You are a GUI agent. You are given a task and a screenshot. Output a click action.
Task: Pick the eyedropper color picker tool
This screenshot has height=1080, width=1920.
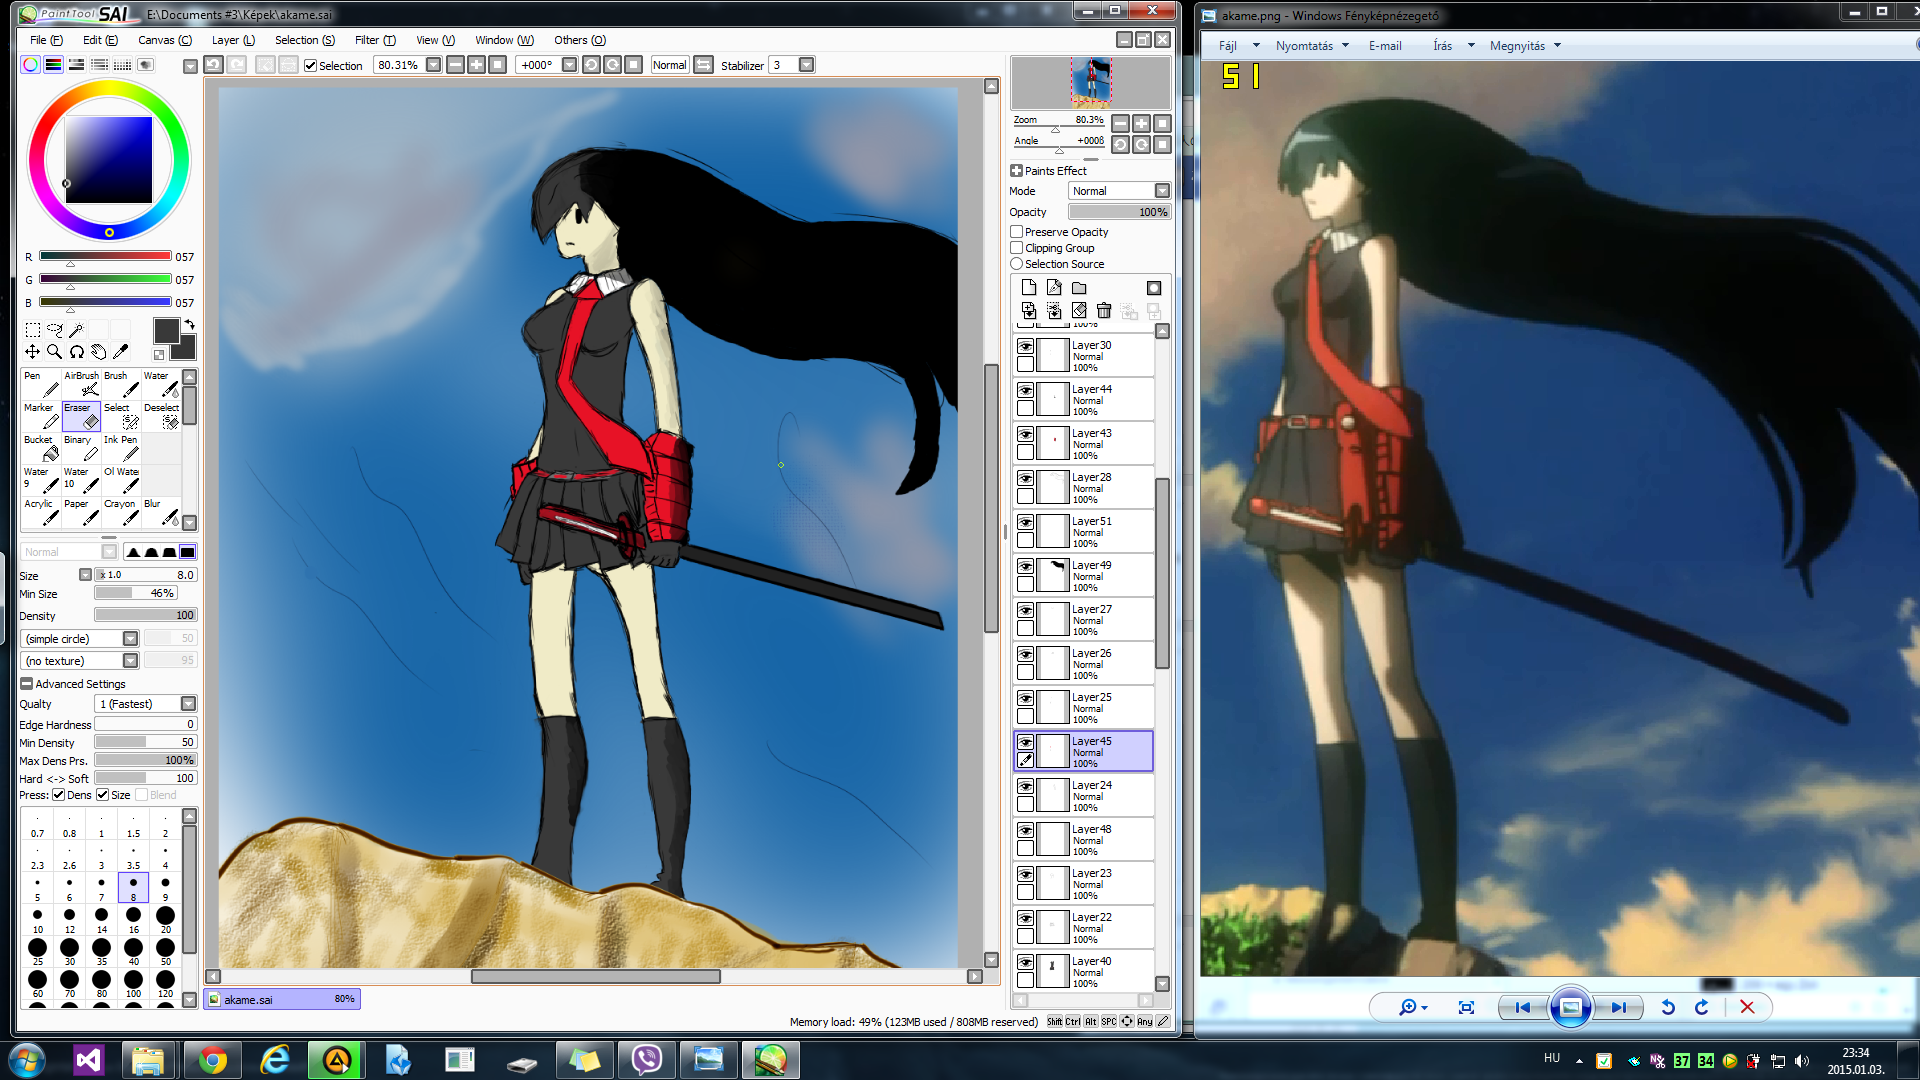pos(120,352)
